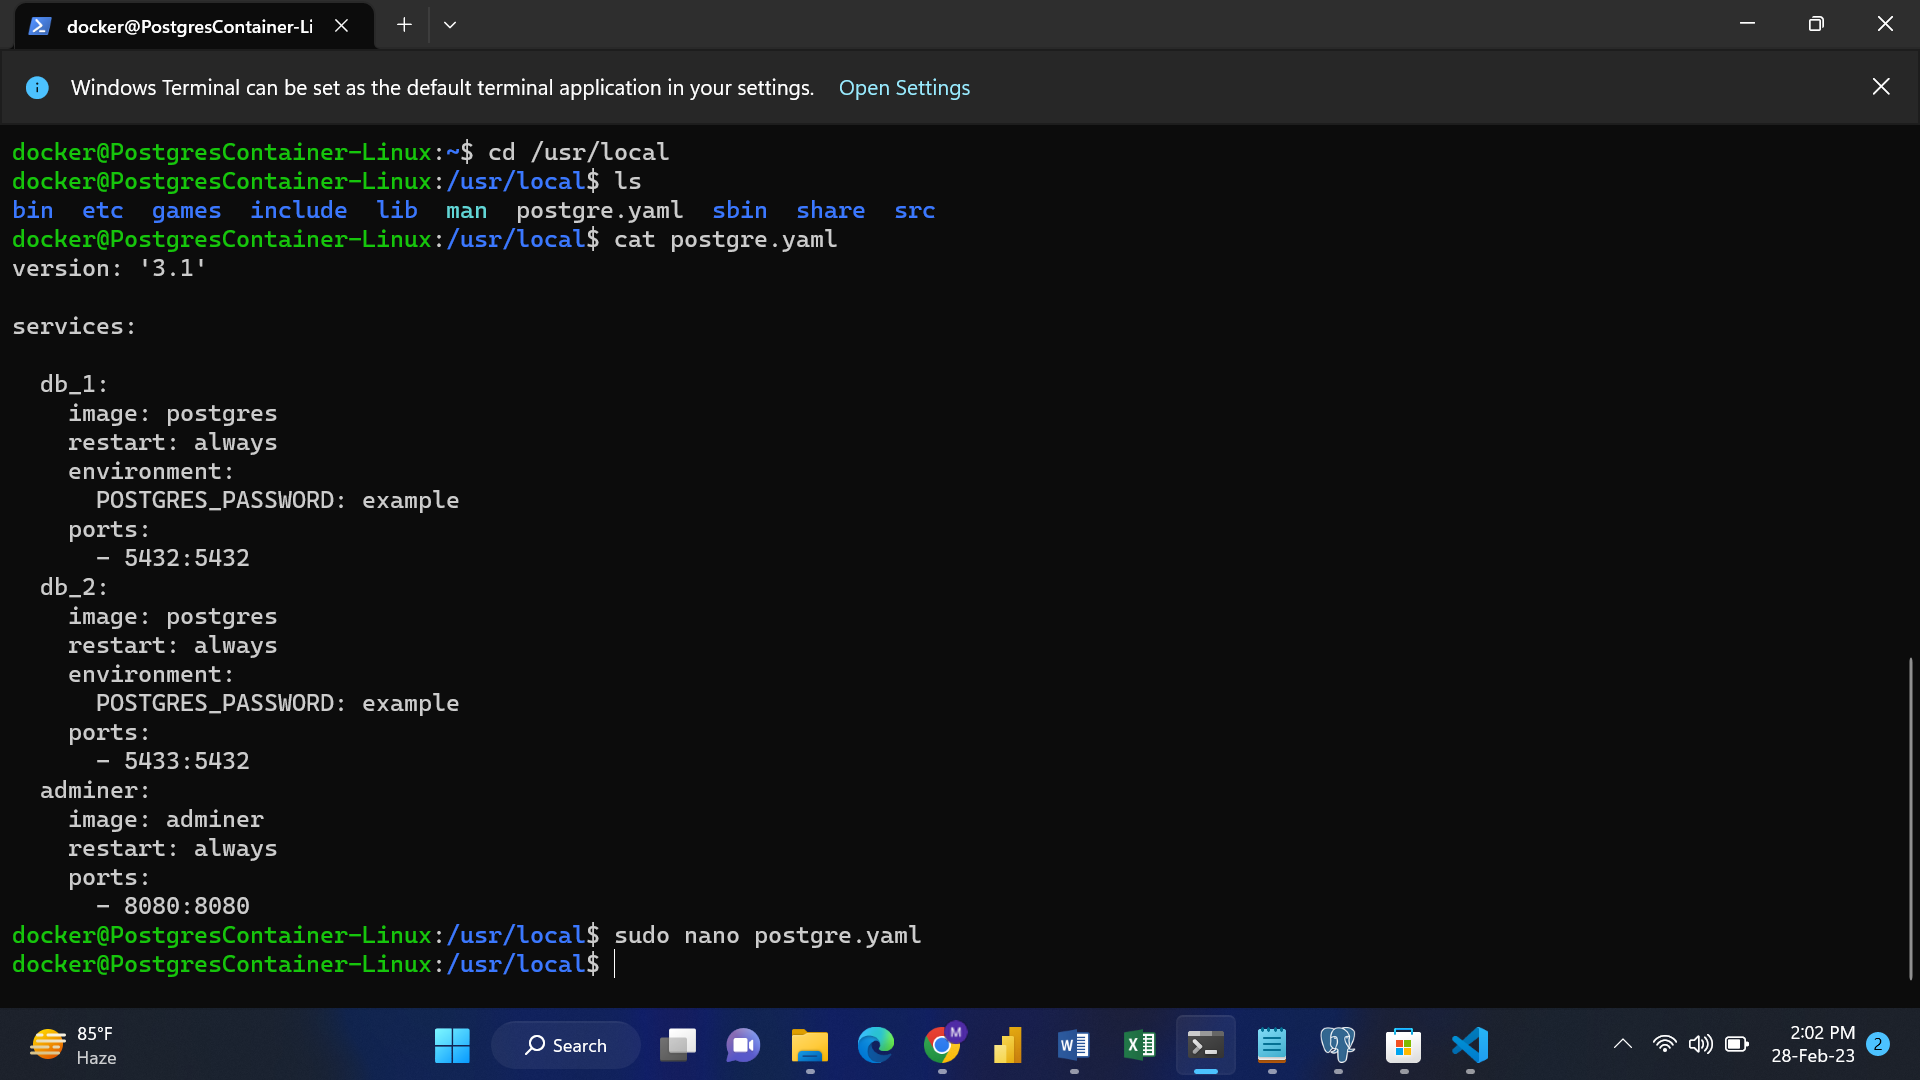Click the 'sbin' directory name
Image resolution: width=1920 pixels, height=1080 pixels.
point(740,210)
